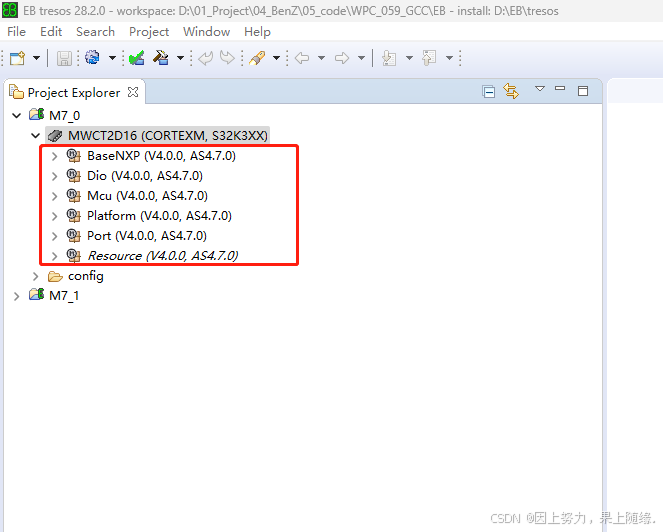Click the BaseNXP module icon
663x532 pixels.
[74, 156]
